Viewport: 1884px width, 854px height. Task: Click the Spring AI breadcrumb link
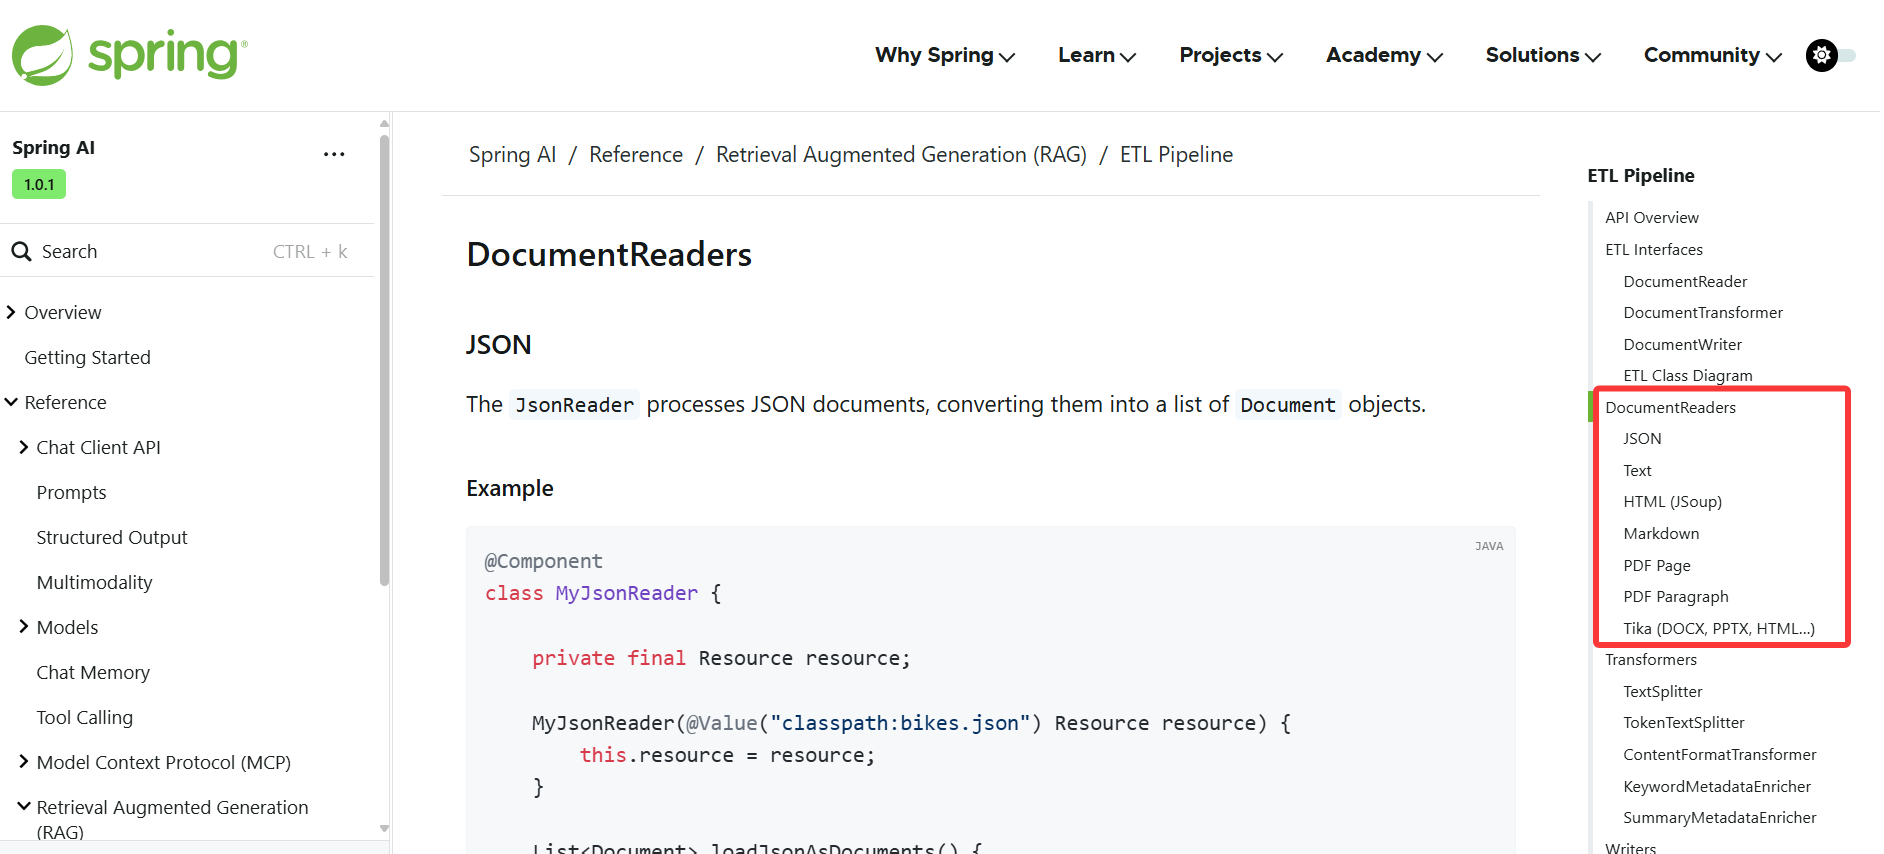(x=512, y=155)
